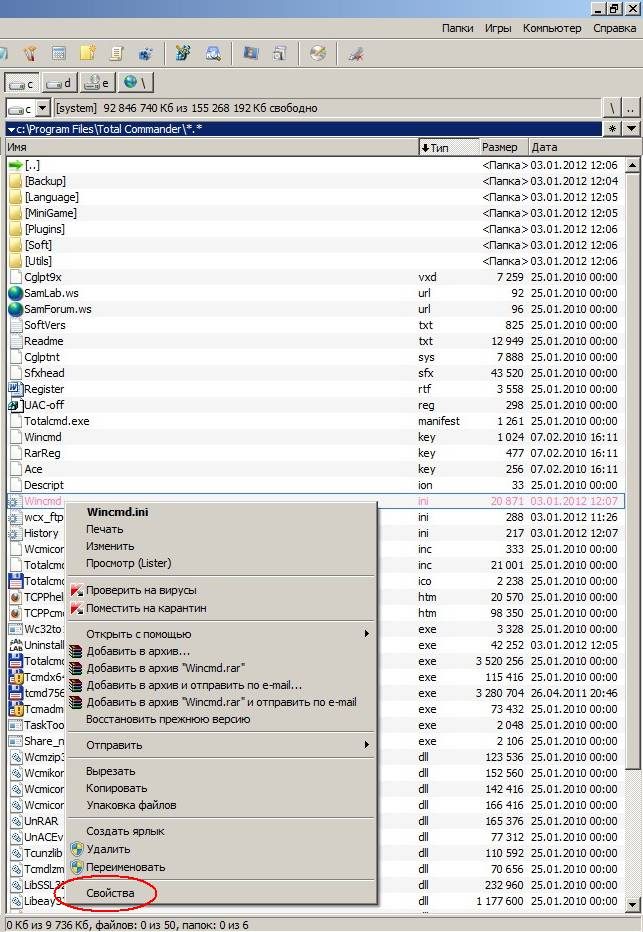Choose Изменить in the context menu

tap(110, 546)
